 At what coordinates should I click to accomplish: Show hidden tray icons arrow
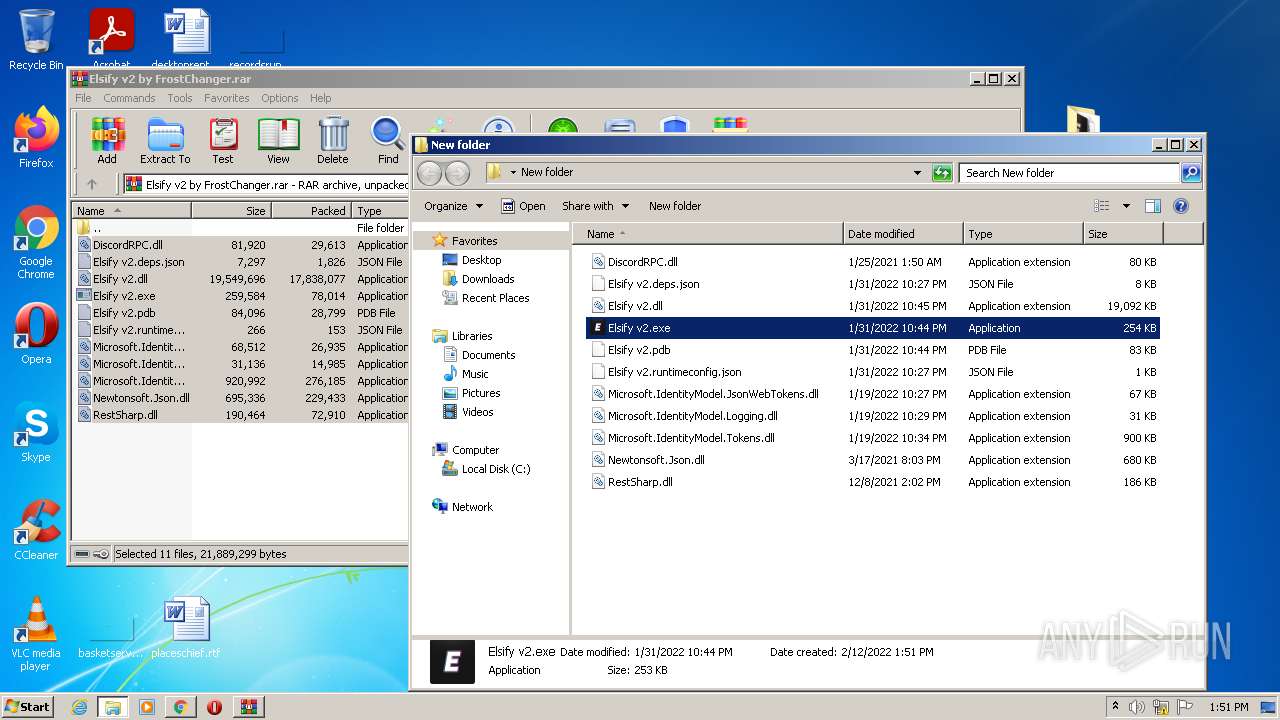[1116, 707]
